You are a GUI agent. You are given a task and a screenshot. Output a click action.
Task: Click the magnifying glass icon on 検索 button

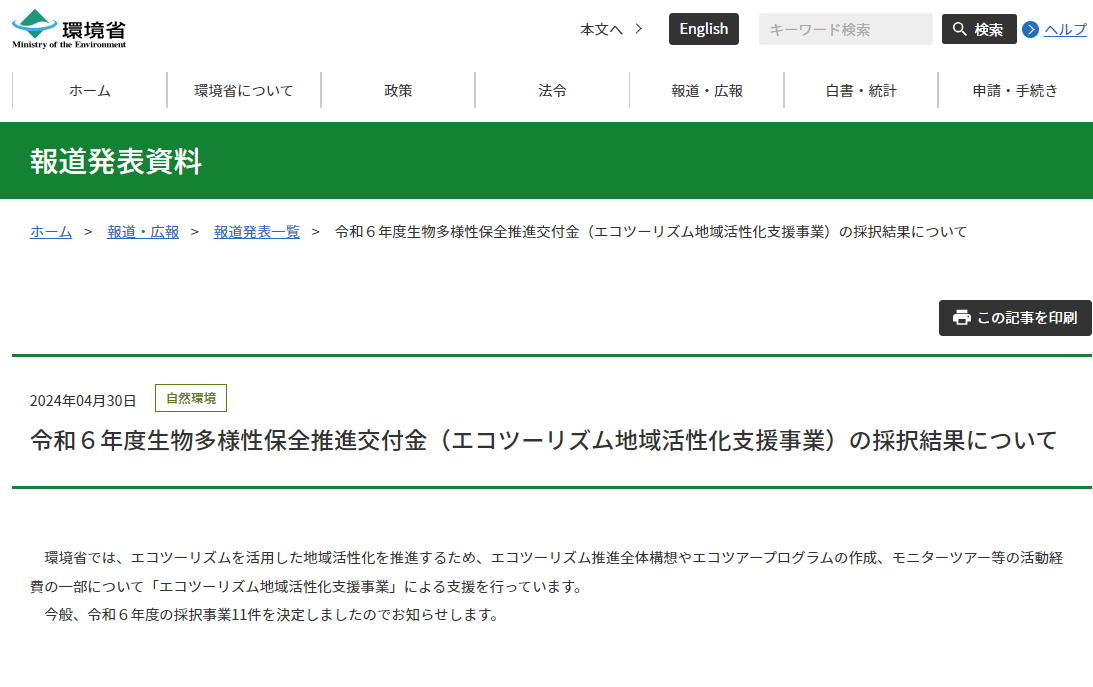coord(961,29)
